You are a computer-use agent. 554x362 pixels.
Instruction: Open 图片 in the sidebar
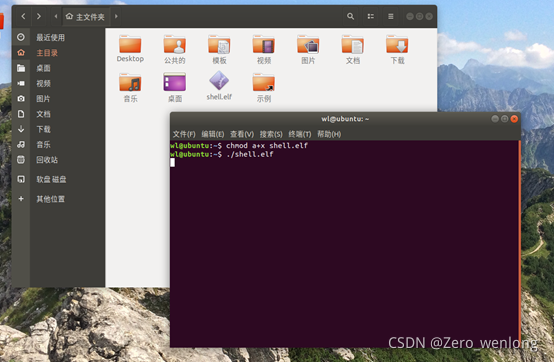point(43,99)
